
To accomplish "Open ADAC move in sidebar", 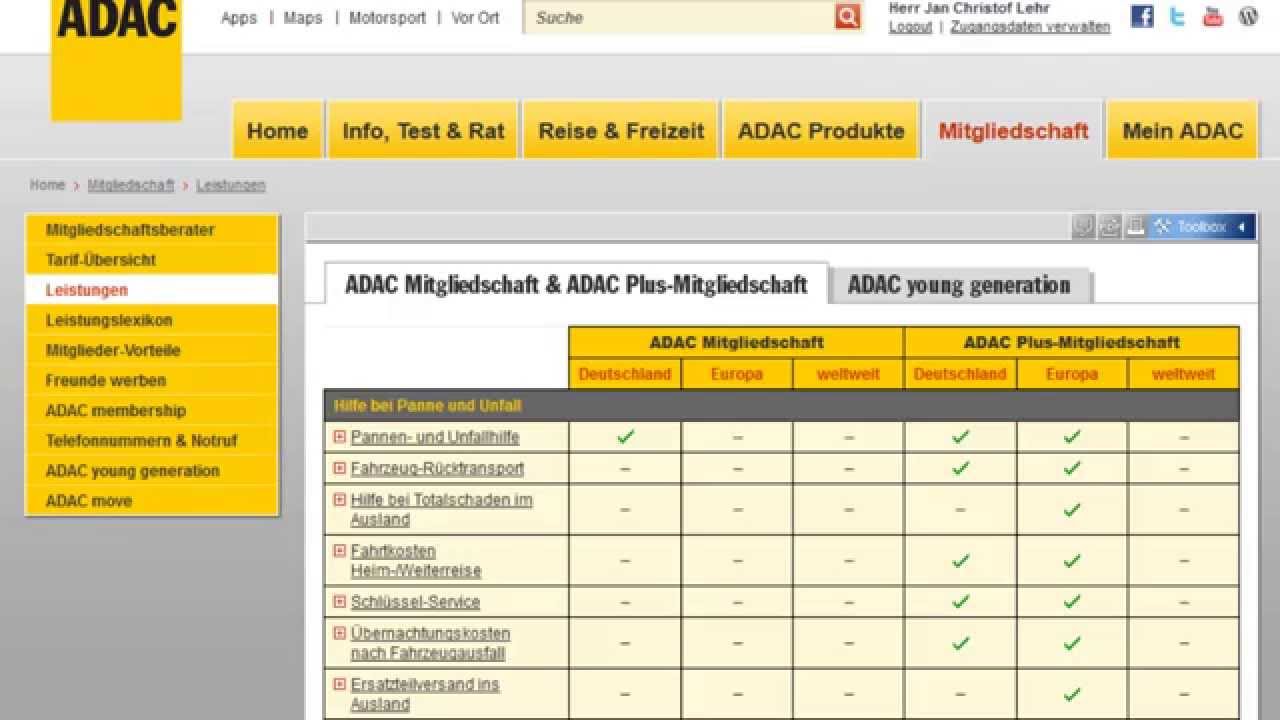I will pos(152,500).
